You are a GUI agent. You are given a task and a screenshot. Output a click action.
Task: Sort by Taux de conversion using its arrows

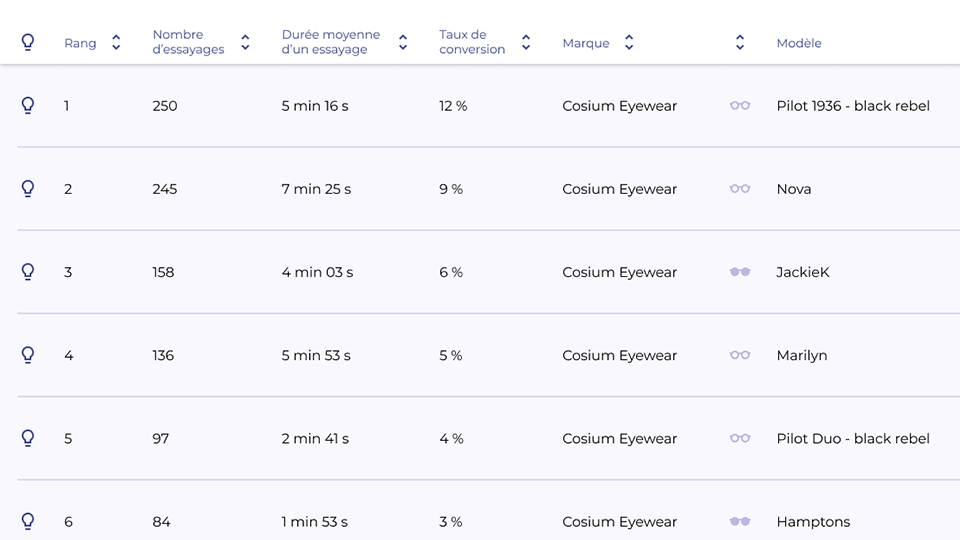pos(526,42)
